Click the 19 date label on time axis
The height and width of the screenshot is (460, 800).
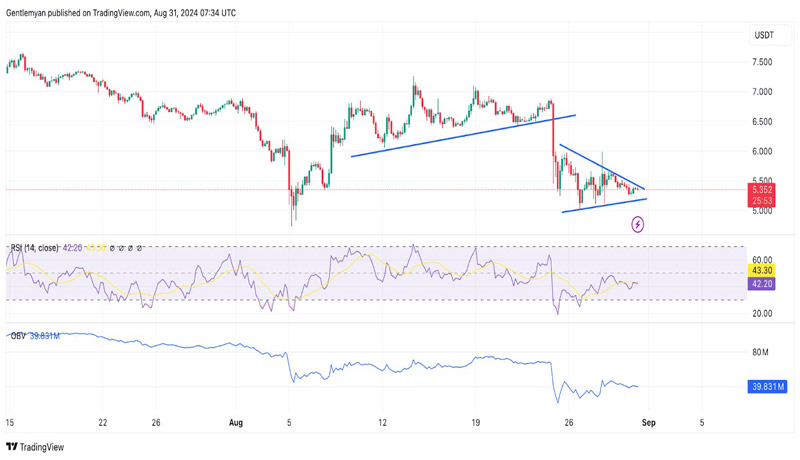tap(476, 423)
